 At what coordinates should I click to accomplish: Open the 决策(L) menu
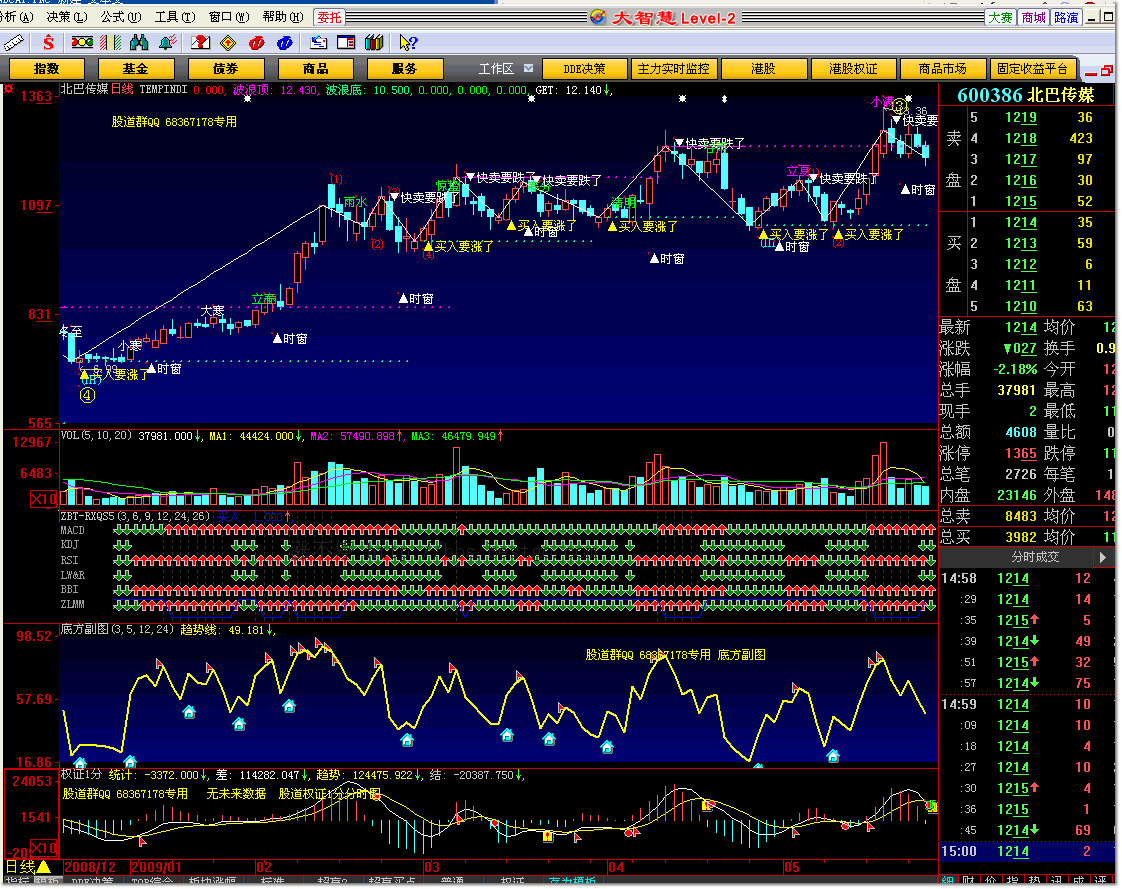(x=67, y=17)
